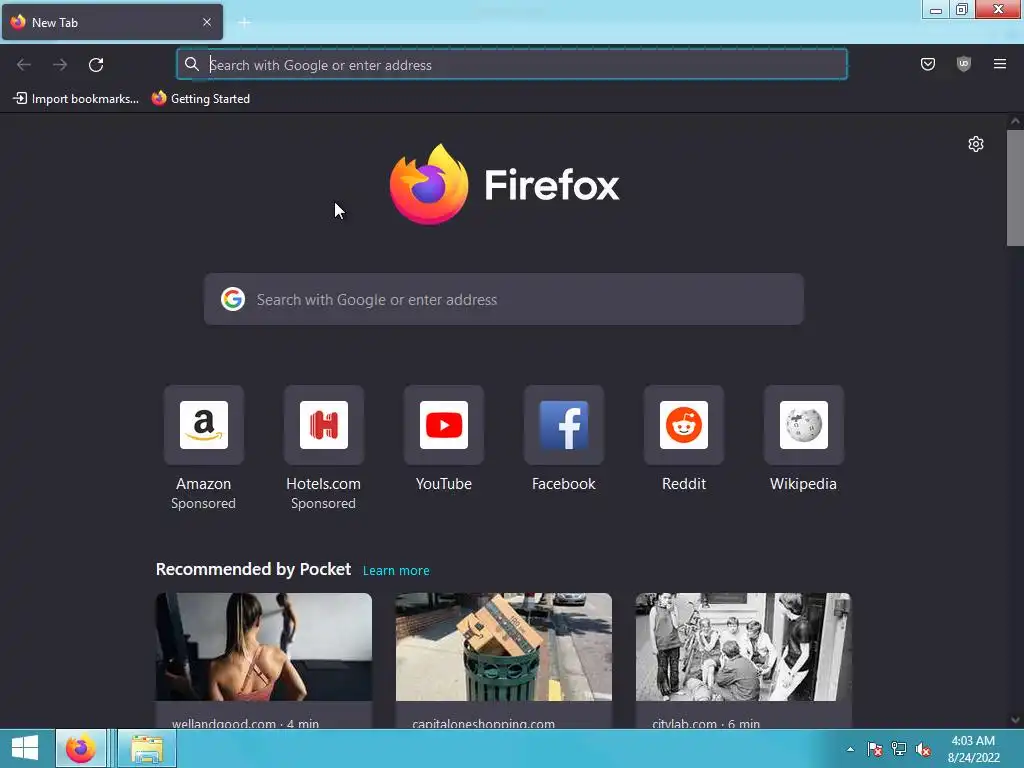Click the Firefox taskbar icon
1024x768 pixels.
tap(80, 748)
